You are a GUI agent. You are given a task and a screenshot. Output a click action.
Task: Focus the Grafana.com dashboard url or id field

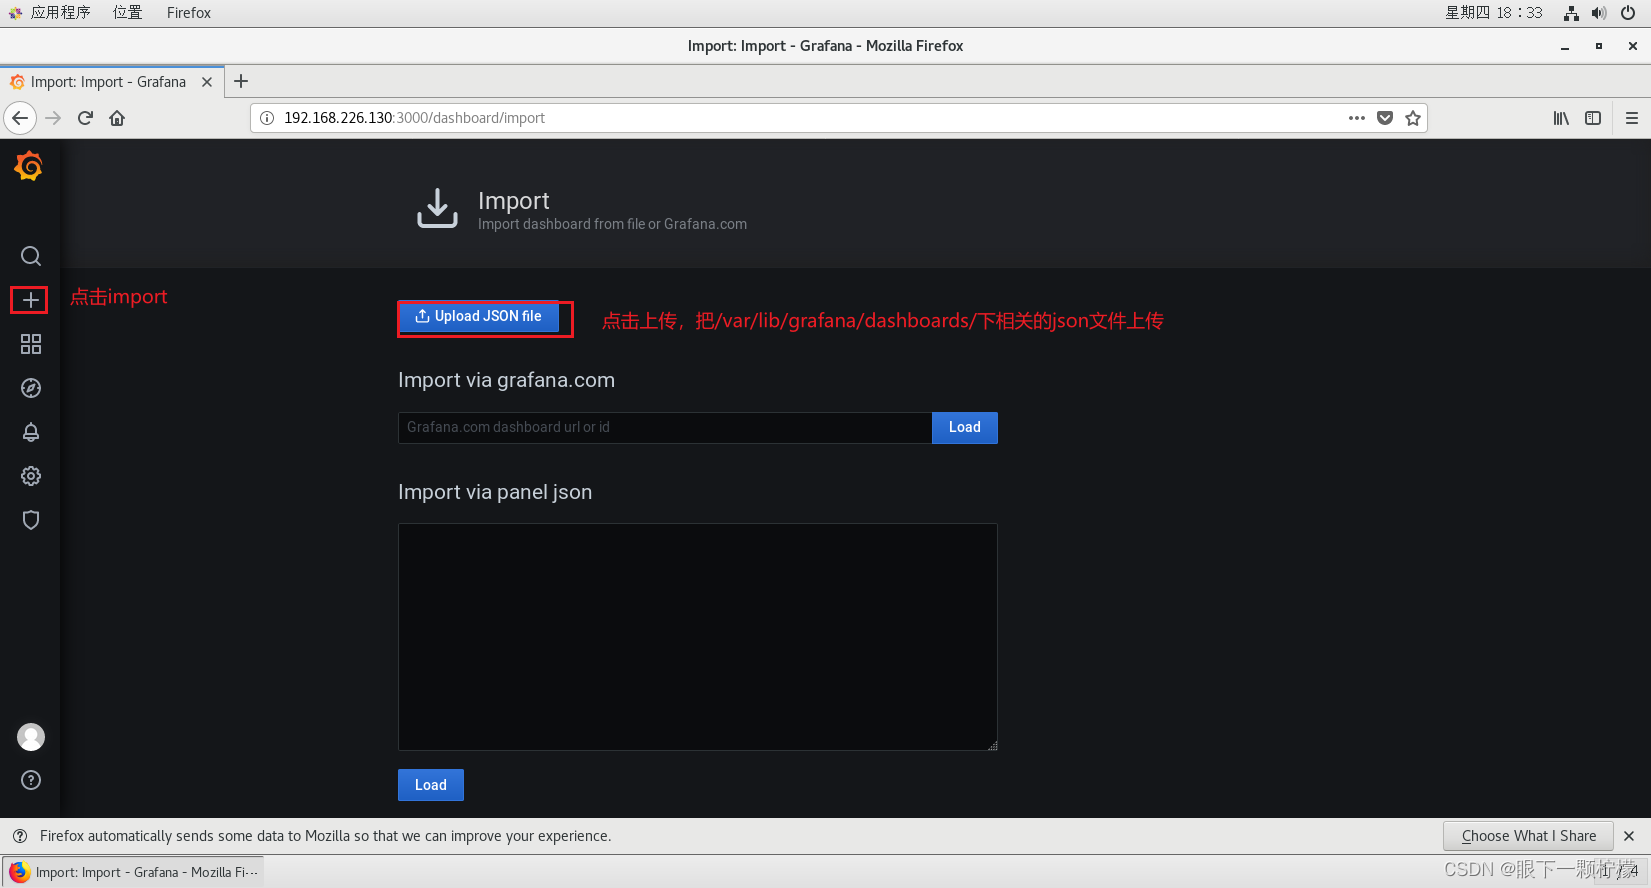pos(665,427)
